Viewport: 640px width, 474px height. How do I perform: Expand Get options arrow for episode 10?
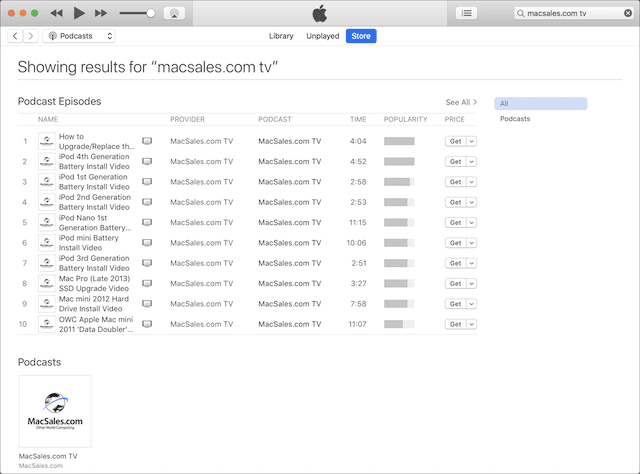pos(472,324)
